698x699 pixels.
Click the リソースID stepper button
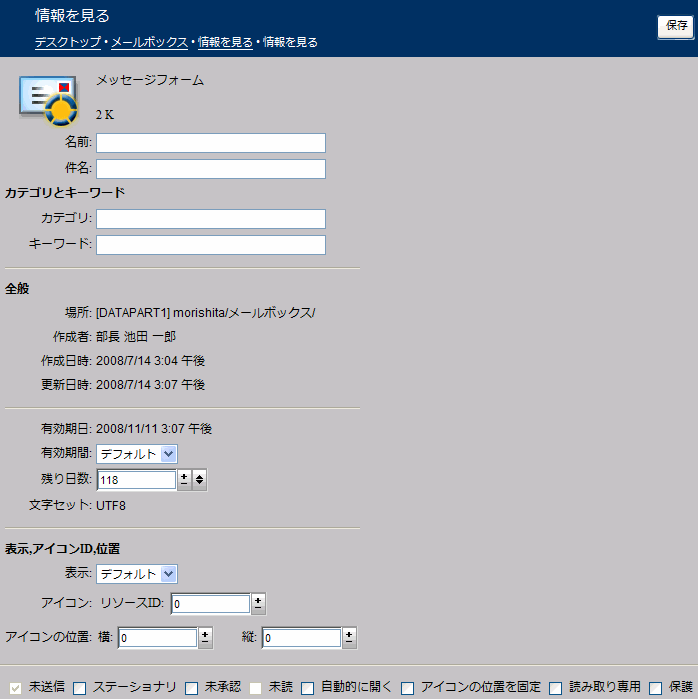tap(258, 604)
